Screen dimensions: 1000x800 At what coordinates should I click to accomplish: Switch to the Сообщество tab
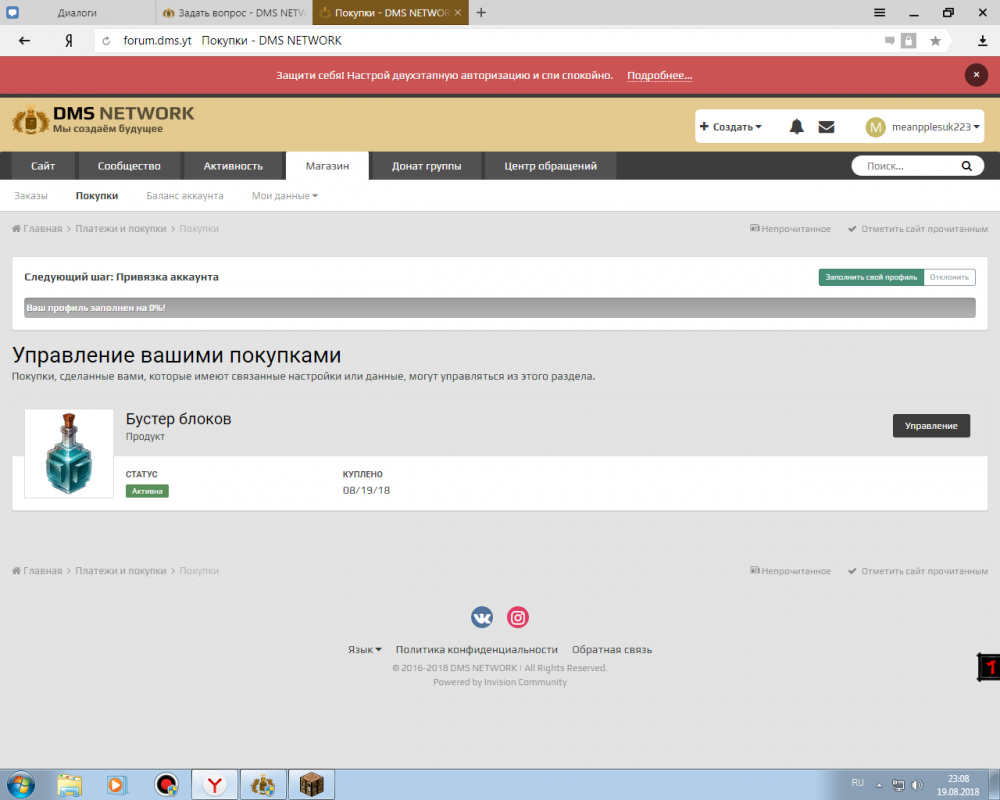(129, 166)
